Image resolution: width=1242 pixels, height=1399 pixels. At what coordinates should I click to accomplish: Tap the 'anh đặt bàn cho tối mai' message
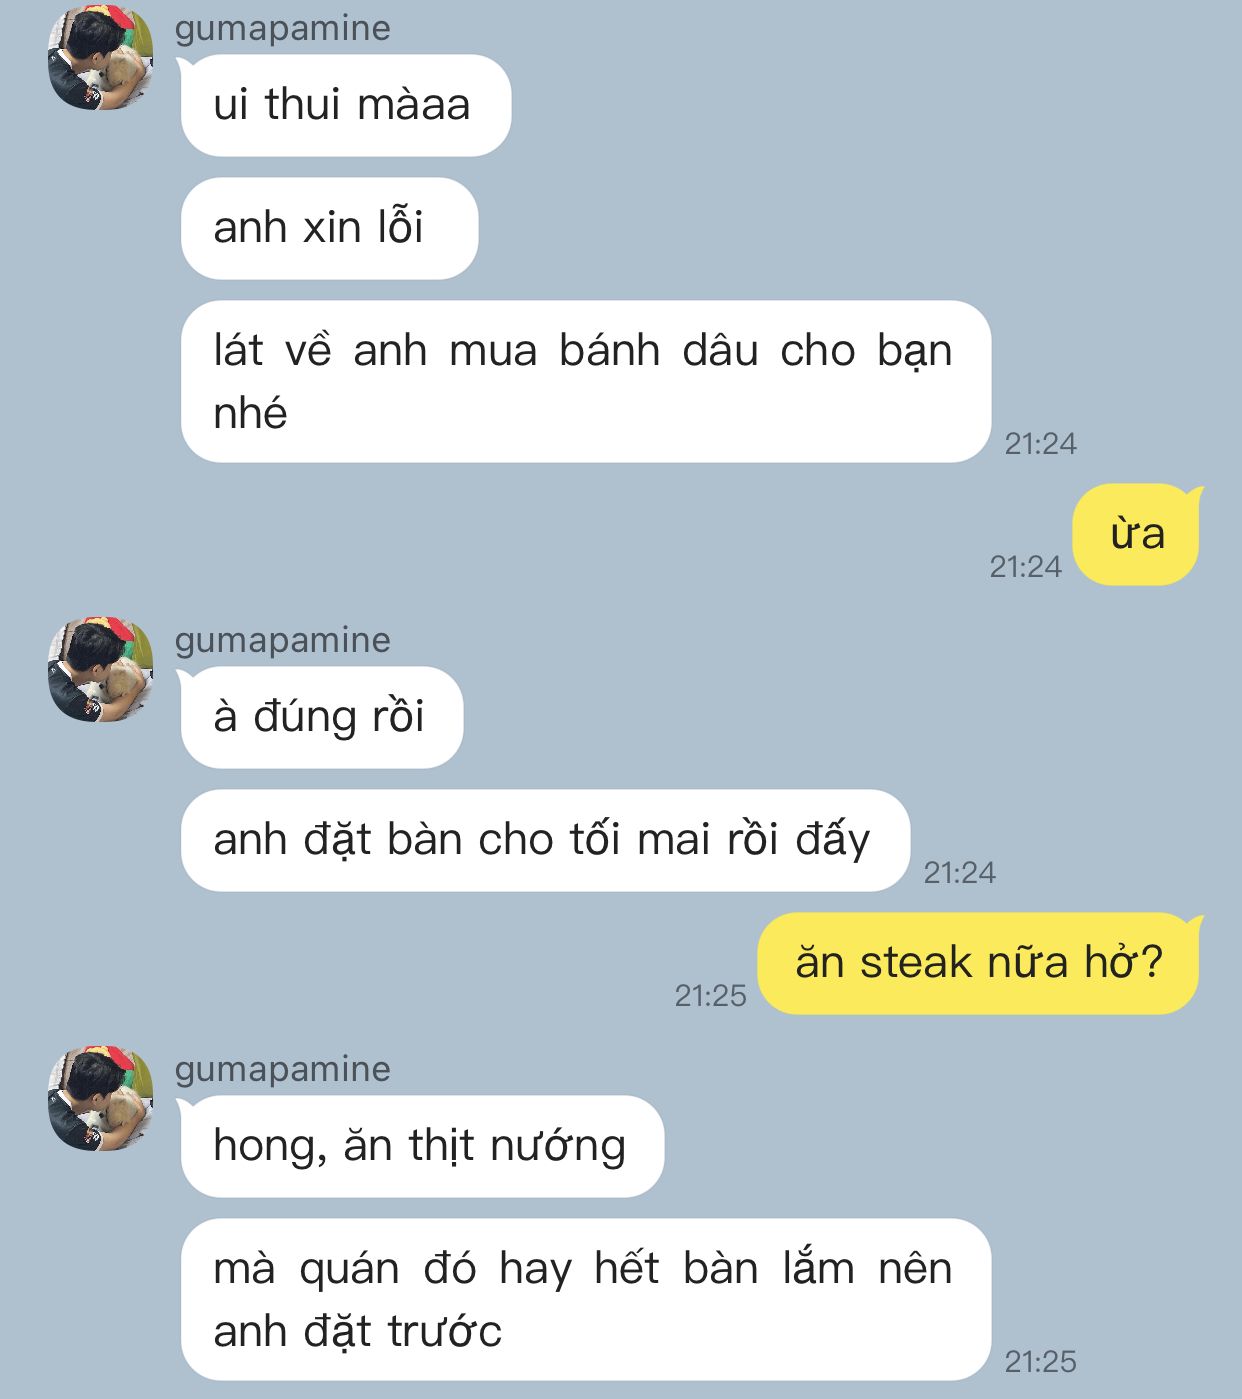[x=545, y=840]
